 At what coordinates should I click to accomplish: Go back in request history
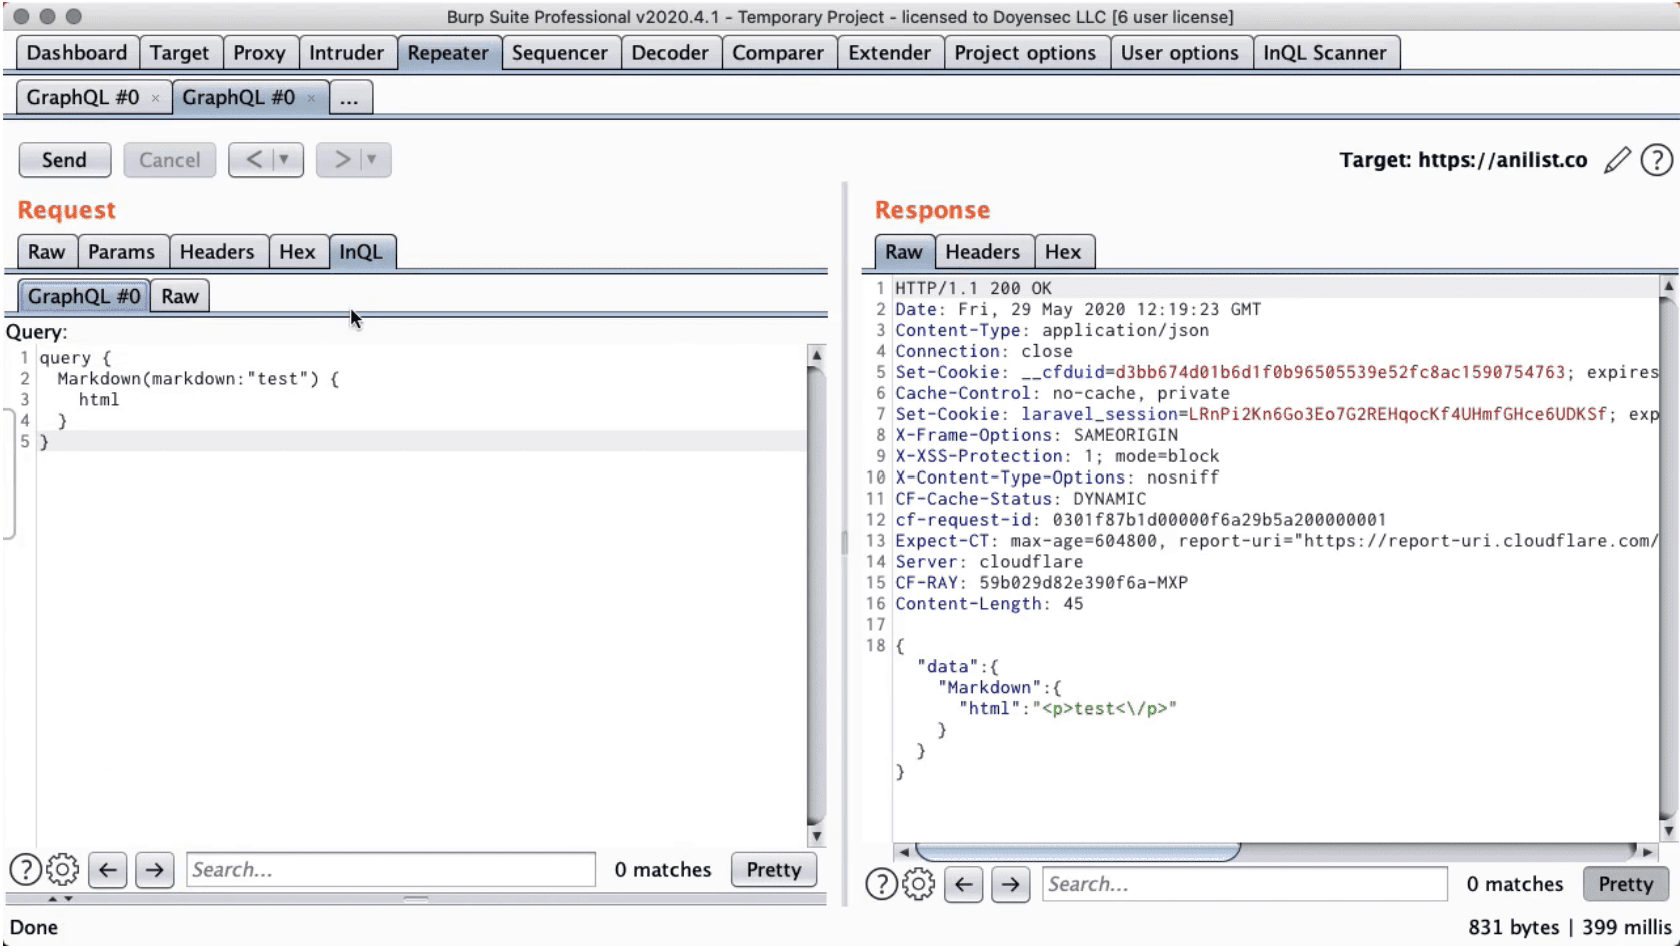tap(254, 160)
